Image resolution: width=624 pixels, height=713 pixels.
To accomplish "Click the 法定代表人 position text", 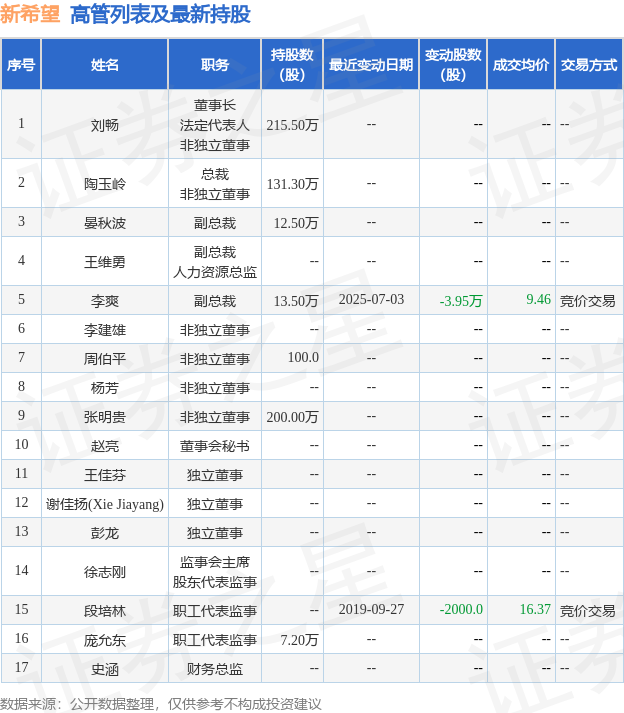I will 215,125.
